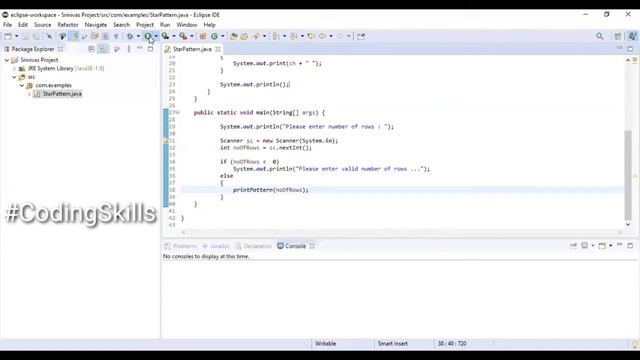Open the Debug button dropdown arrow
The width and height of the screenshot is (640, 360).
pyautogui.click(x=138, y=36)
